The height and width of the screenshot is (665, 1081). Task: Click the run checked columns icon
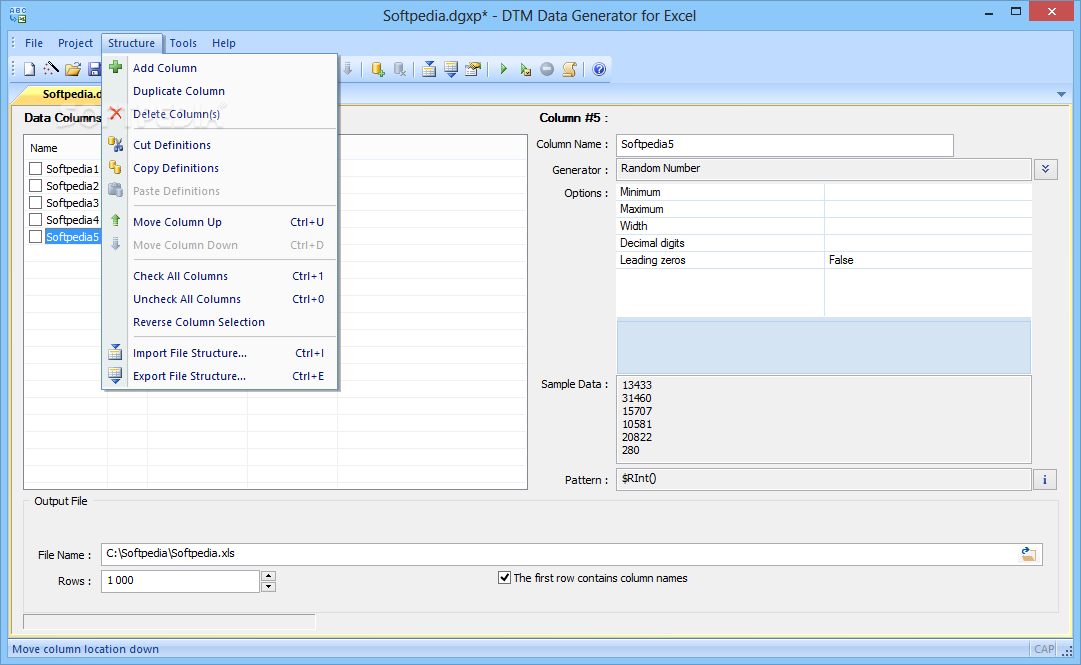525,69
